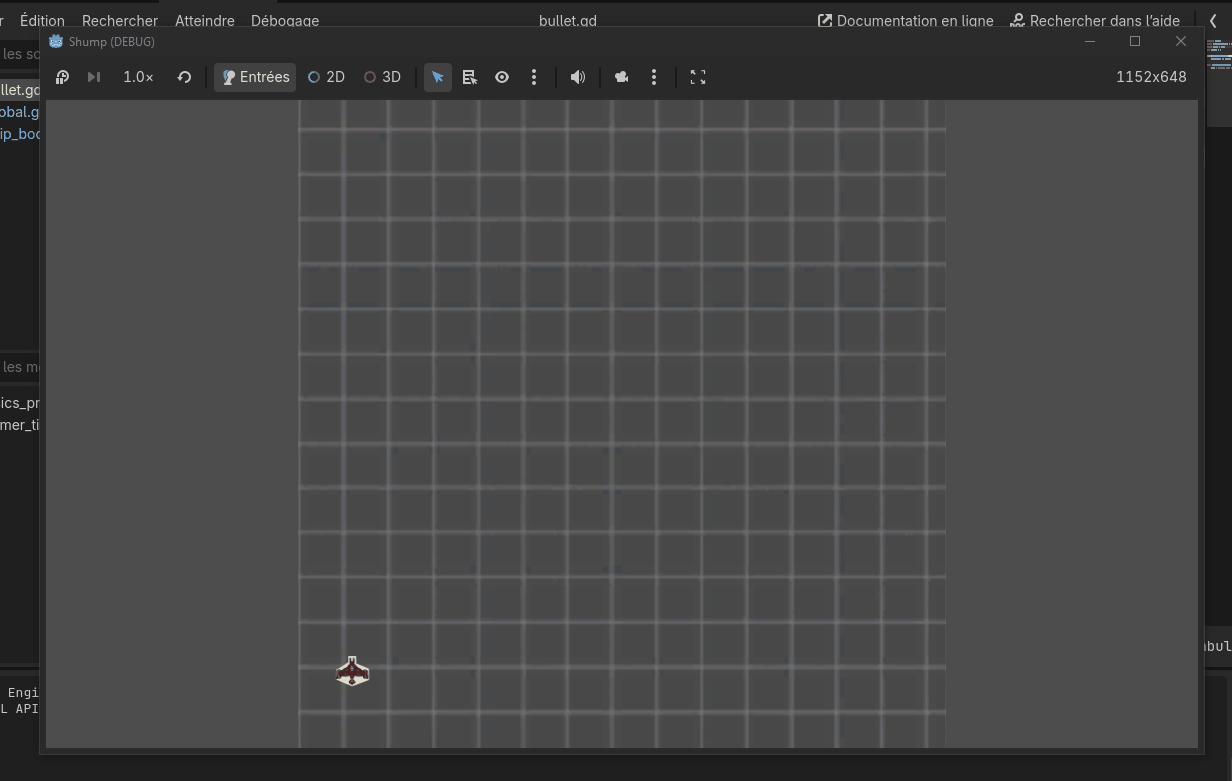
Task: Click the 1152x648 resolution label
Action: point(1151,77)
